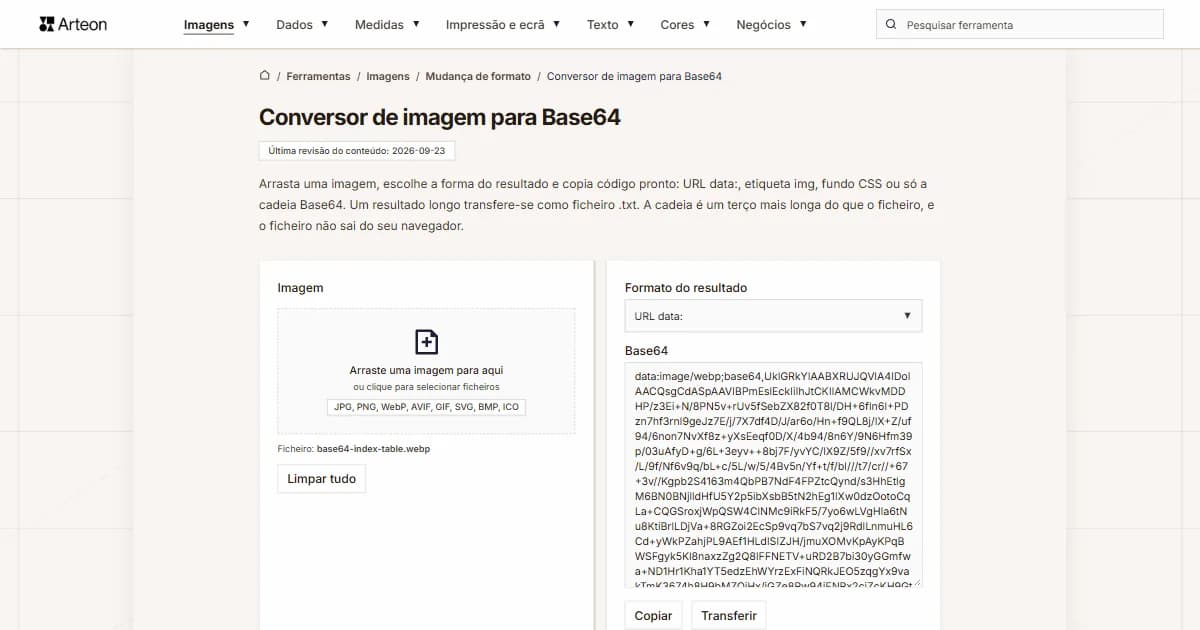Click the Conversor de imagem para Base64 breadcrumb text
The height and width of the screenshot is (630, 1200).
point(634,76)
